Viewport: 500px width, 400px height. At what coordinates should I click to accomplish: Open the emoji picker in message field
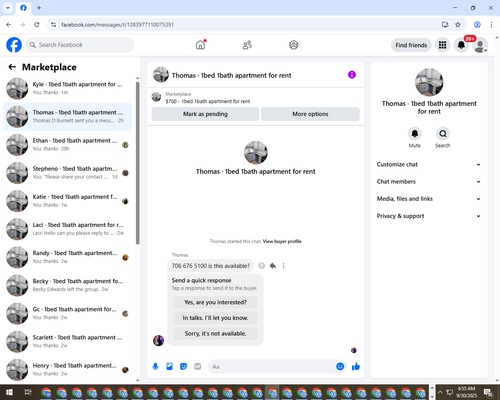point(340,367)
